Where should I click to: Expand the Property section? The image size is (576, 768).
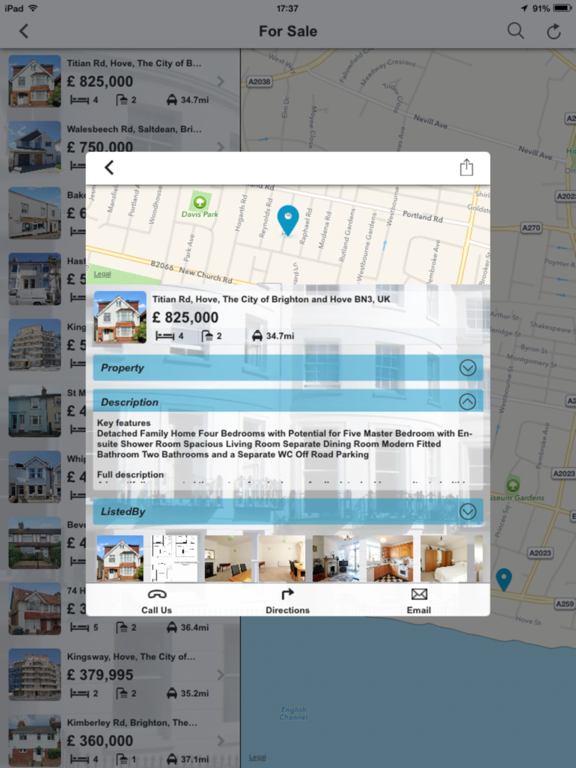(x=288, y=368)
